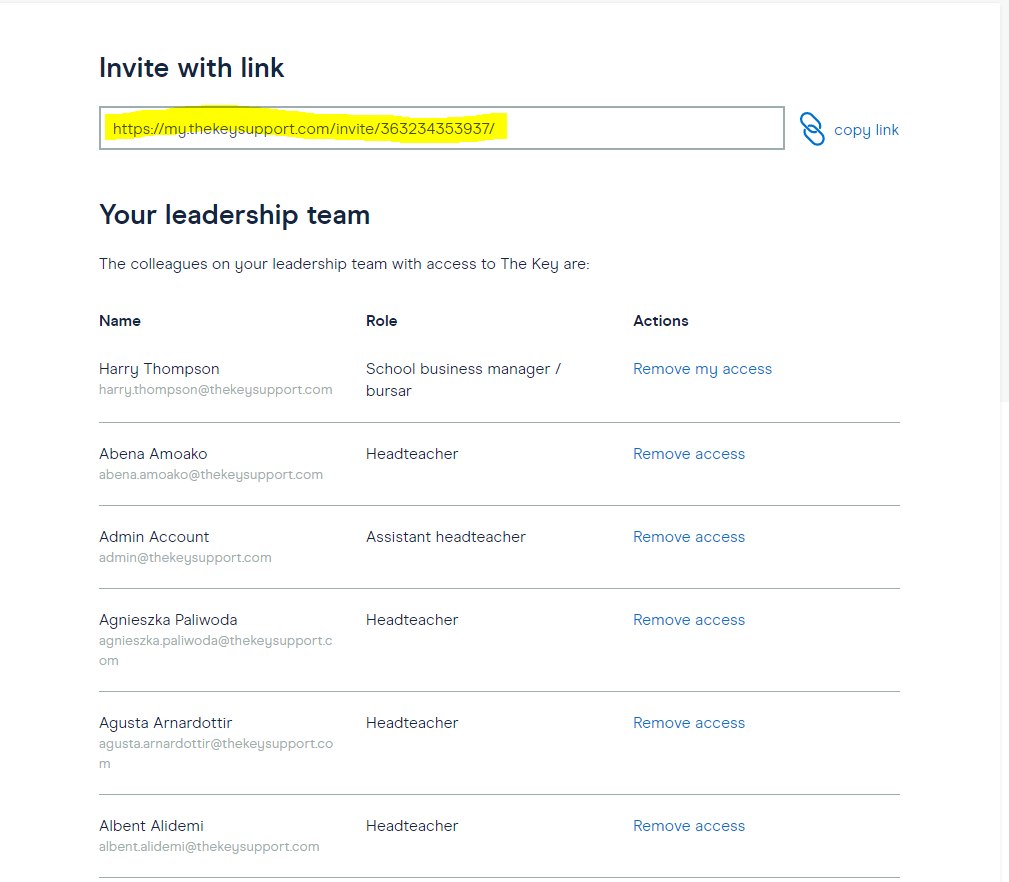Click the Albent Alidemi name

coord(151,826)
